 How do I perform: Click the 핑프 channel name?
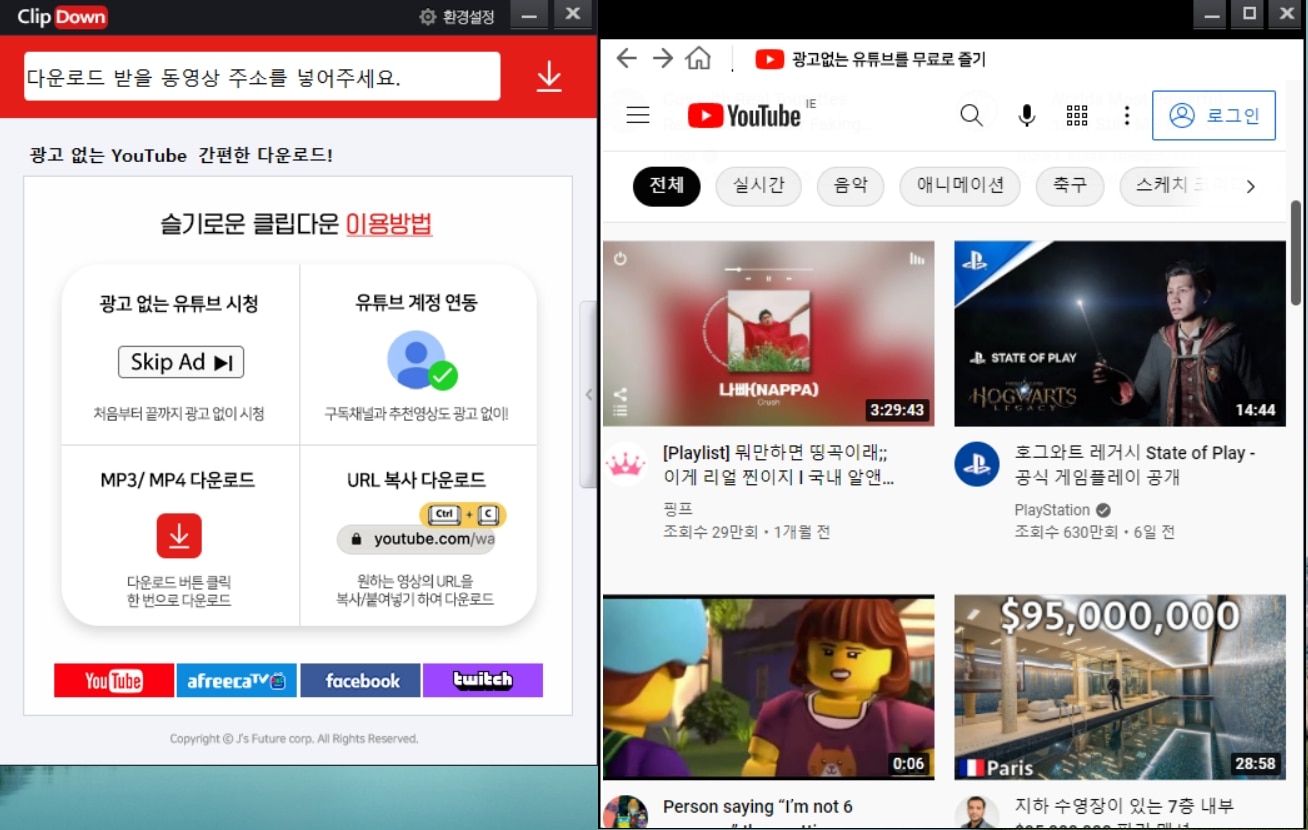point(678,509)
